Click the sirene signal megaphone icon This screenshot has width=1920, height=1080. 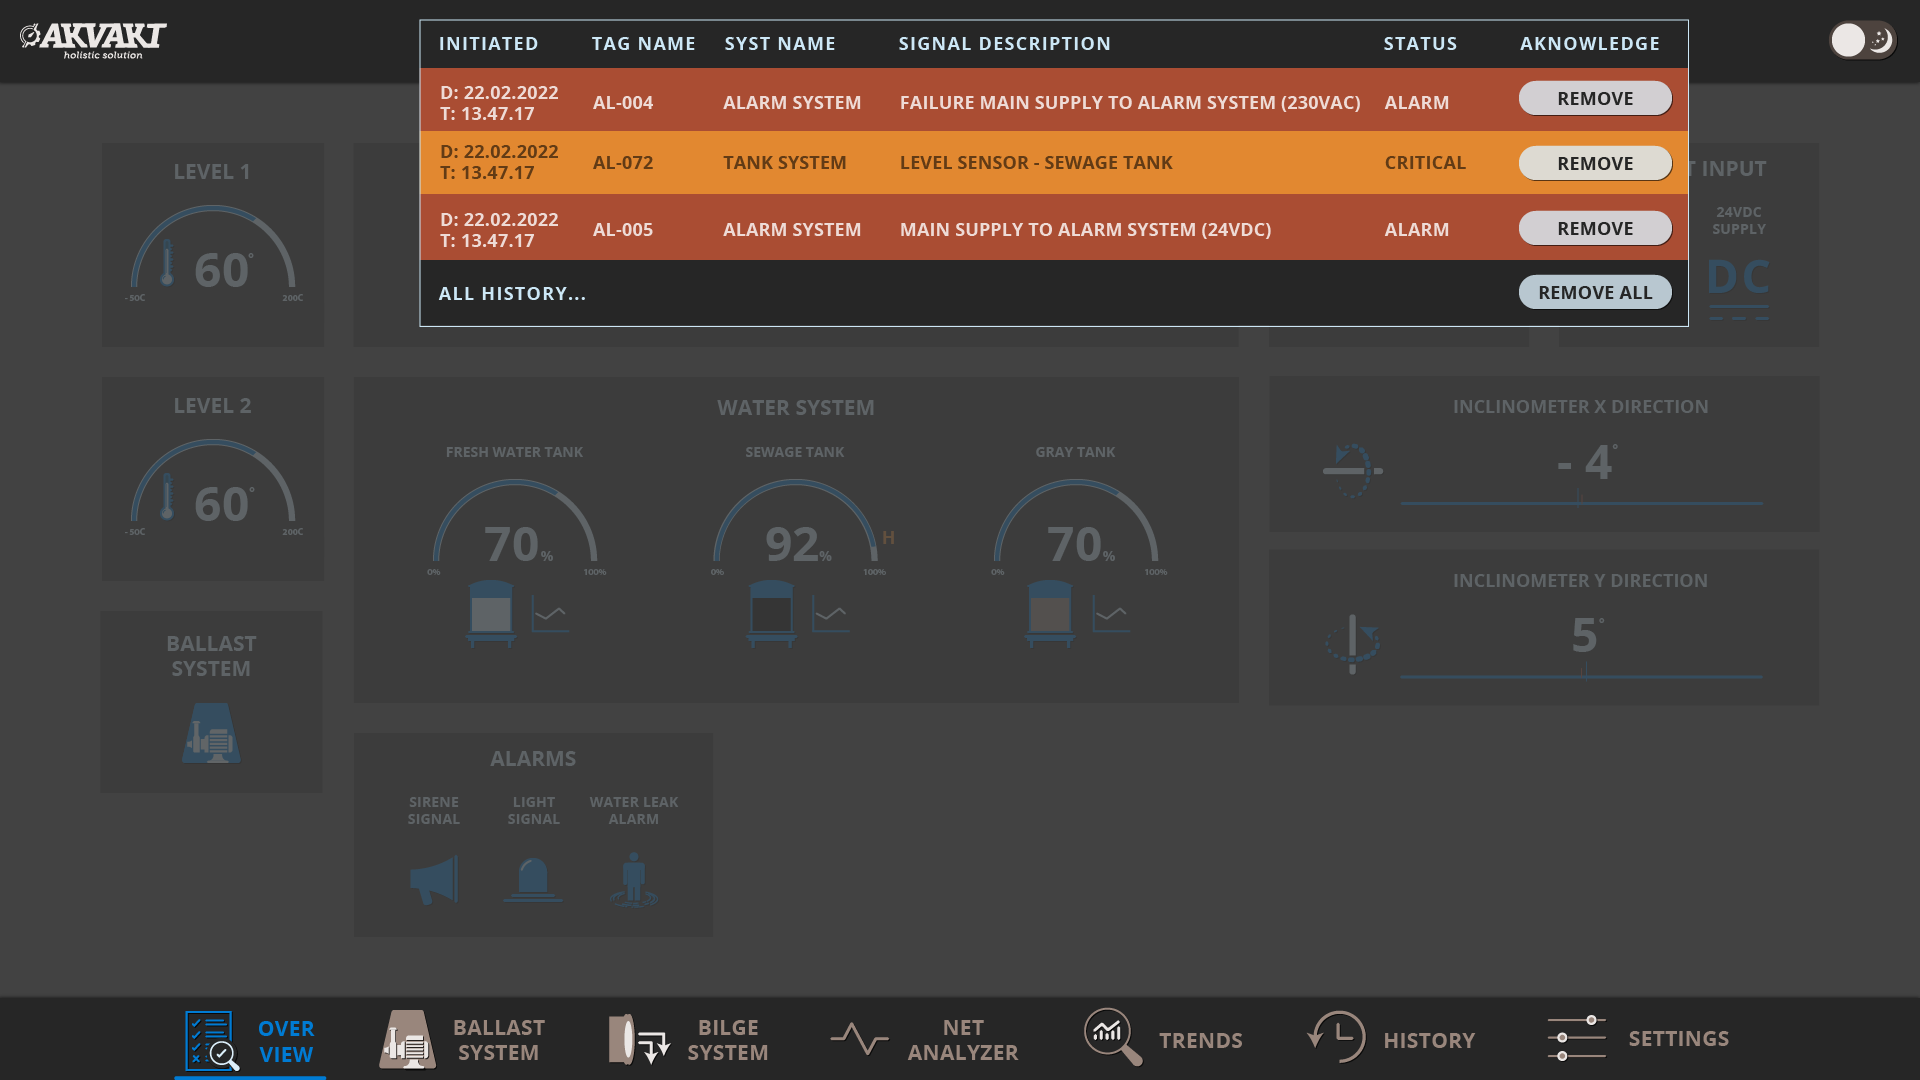pos(434,880)
